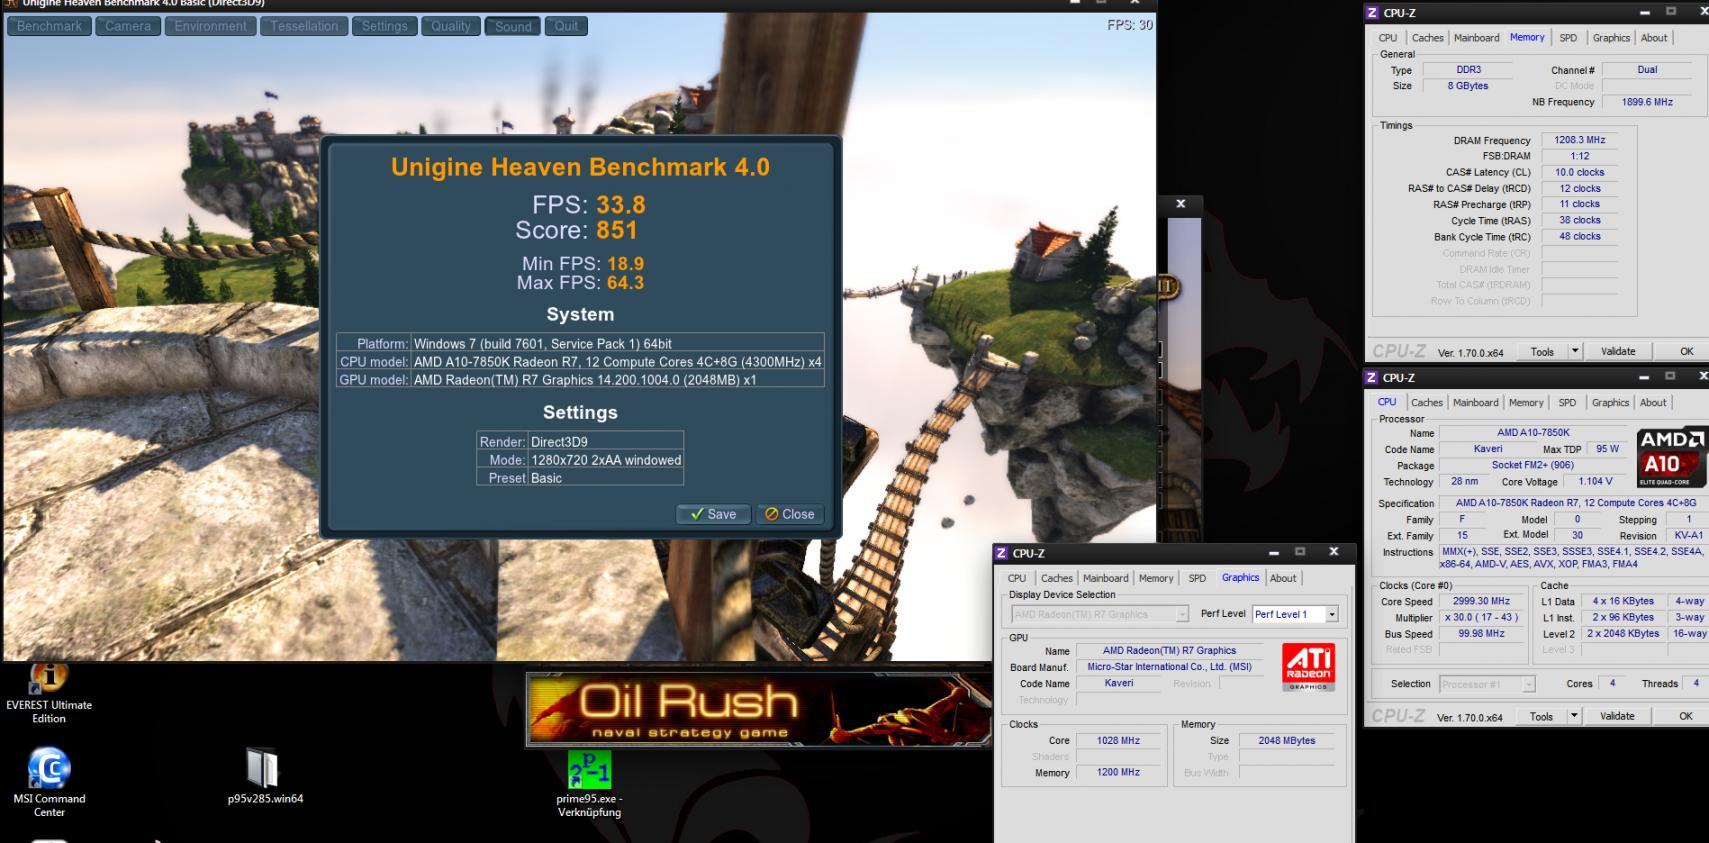Open the Quality menu in Heaven

pos(450,26)
